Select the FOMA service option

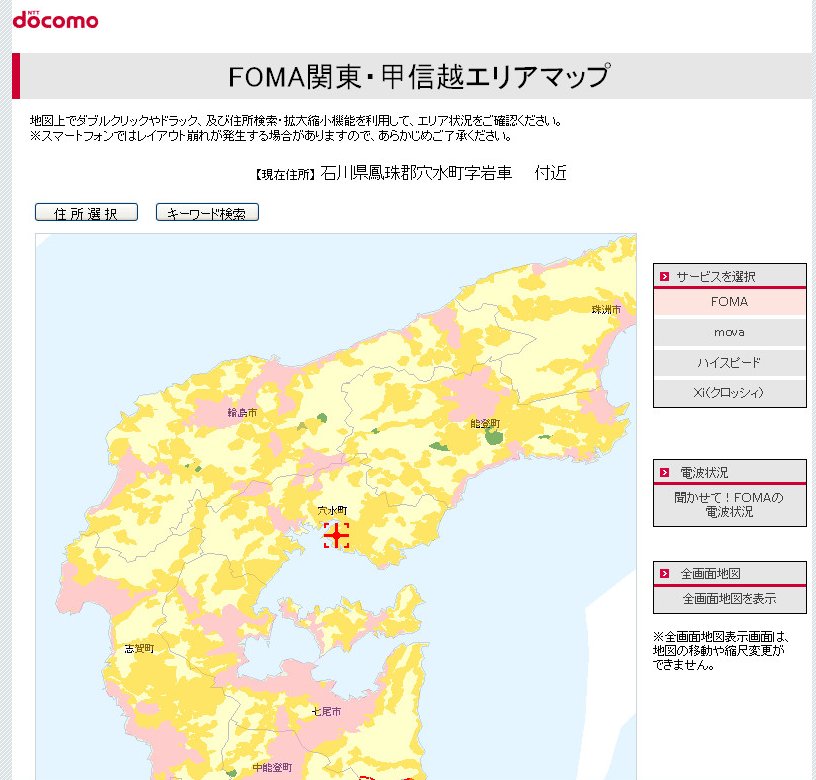[730, 302]
